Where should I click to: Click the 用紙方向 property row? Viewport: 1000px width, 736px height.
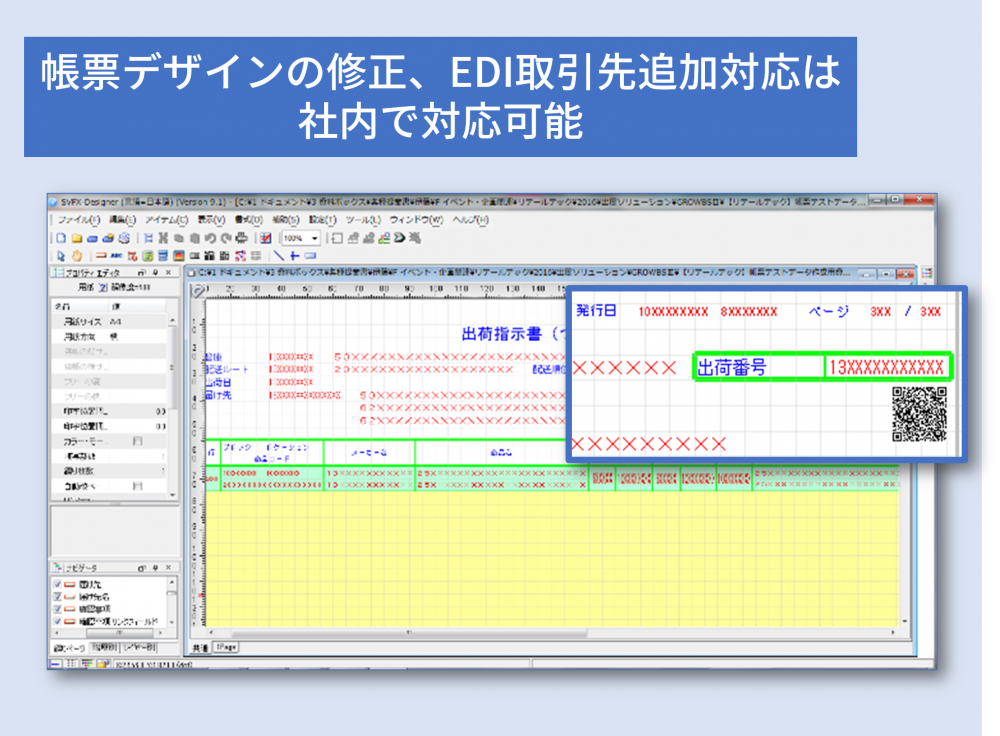[109, 336]
